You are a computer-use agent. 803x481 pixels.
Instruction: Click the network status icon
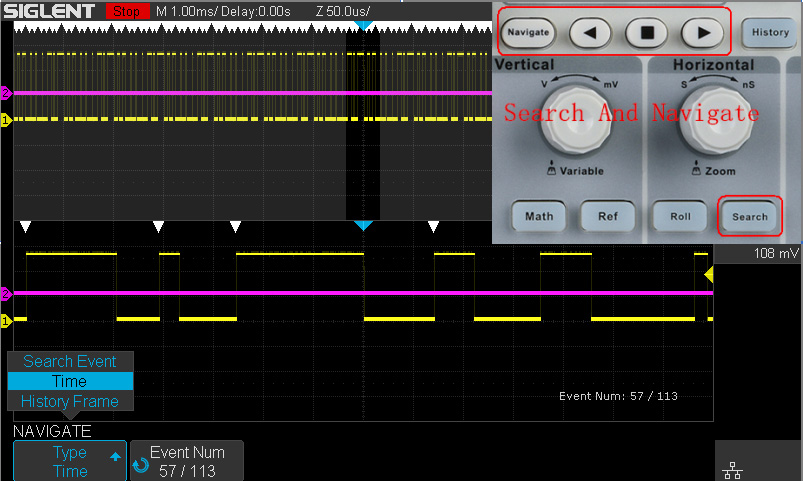732,471
